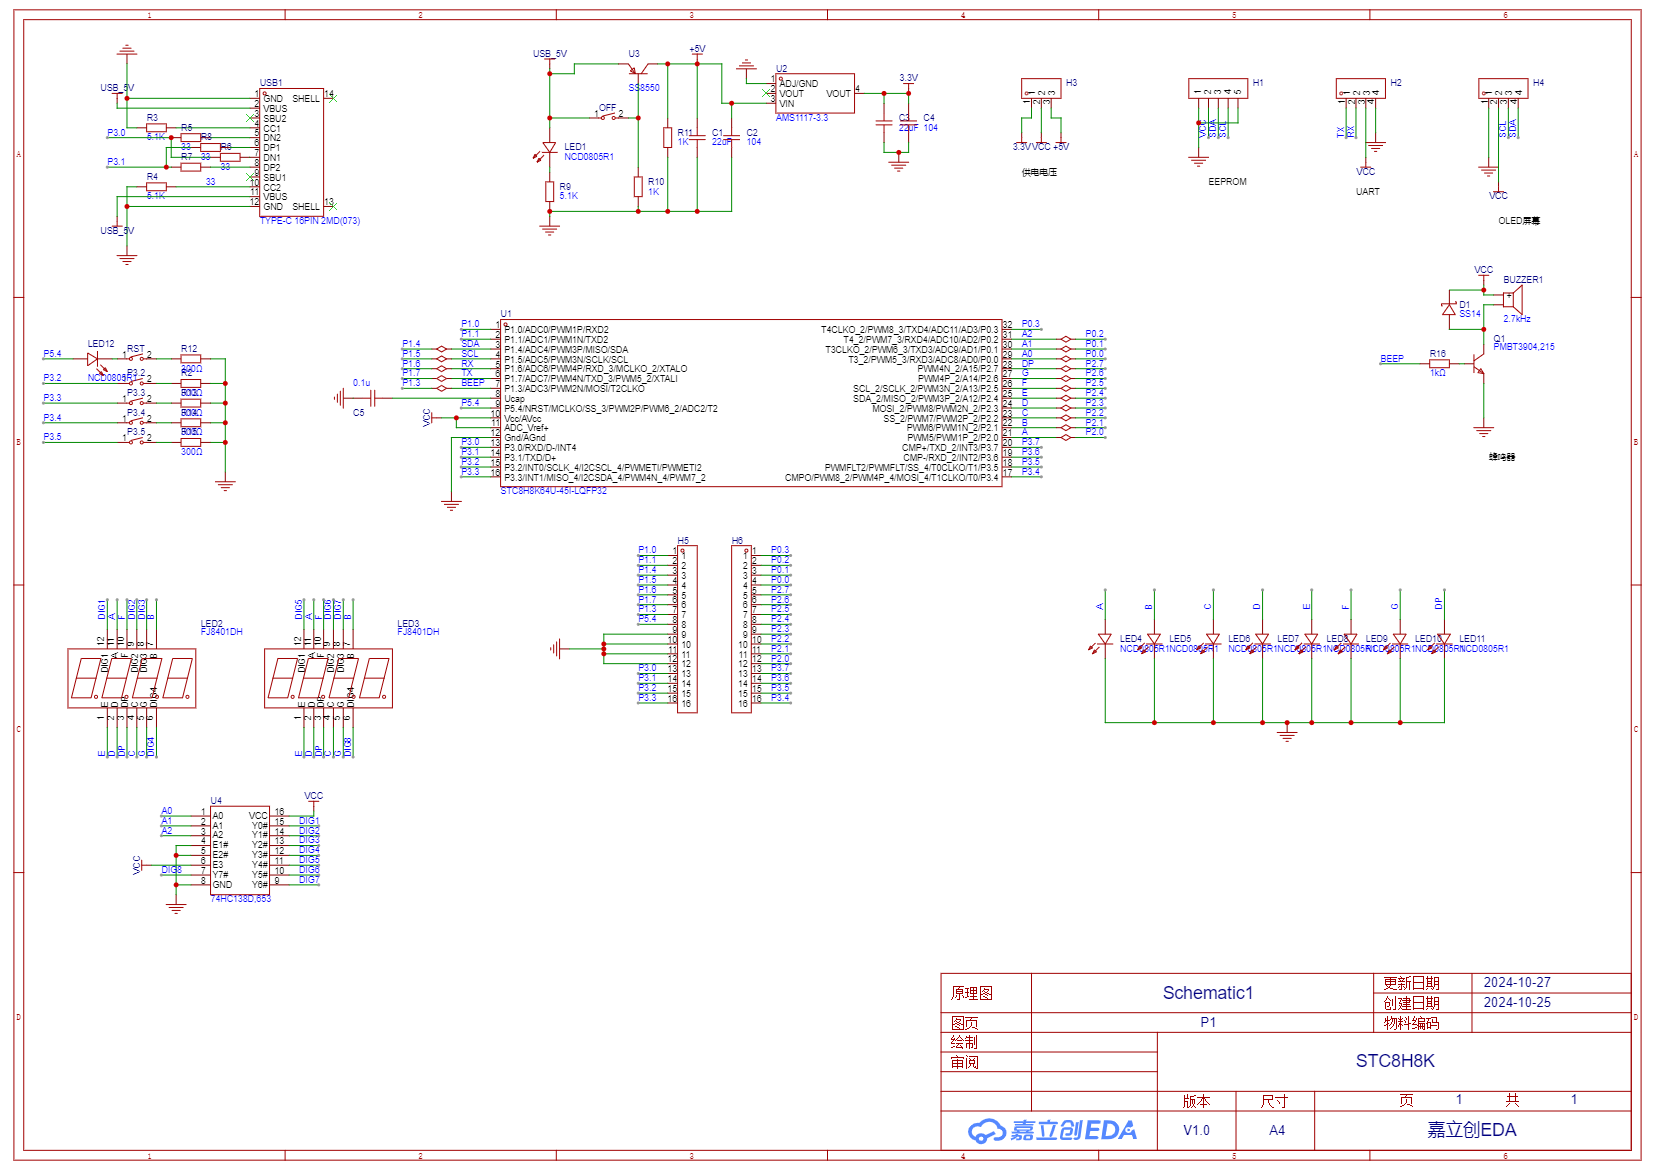Click the V1.0 version cell

[x=1196, y=1131]
